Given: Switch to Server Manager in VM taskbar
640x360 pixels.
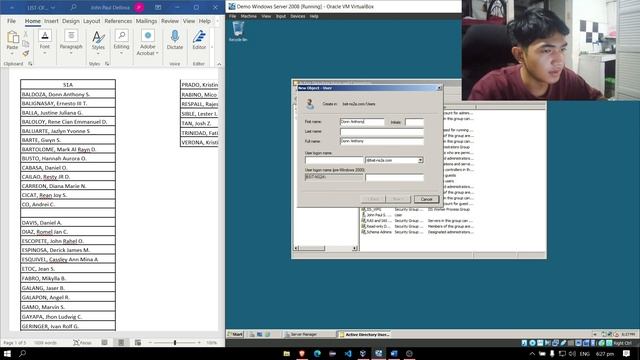Looking at the screenshot, I should [x=303, y=334].
